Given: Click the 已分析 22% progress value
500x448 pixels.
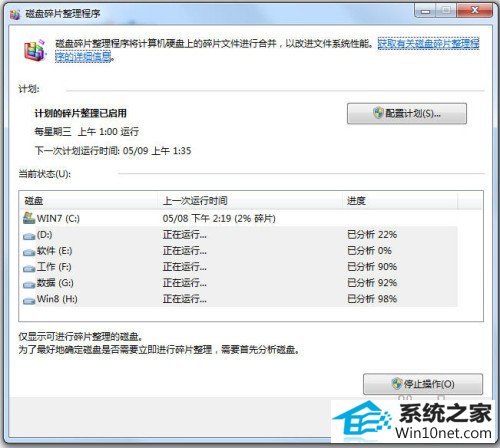Looking at the screenshot, I should click(372, 235).
